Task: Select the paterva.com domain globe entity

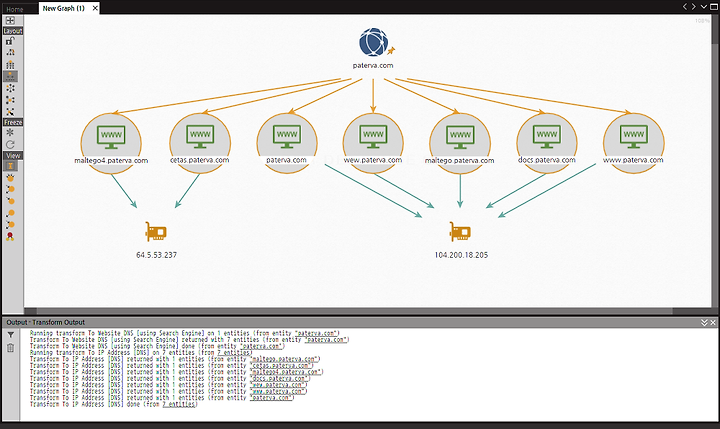Action: 373,43
